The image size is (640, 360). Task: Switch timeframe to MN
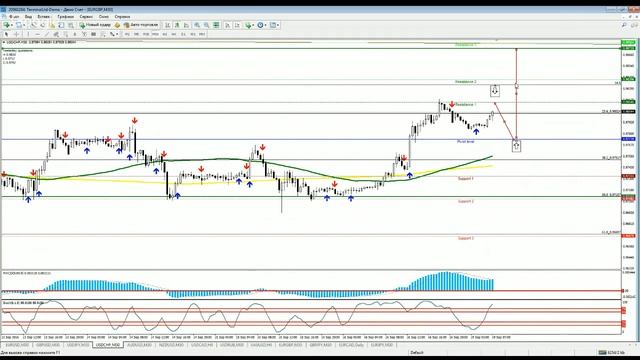[202, 34]
